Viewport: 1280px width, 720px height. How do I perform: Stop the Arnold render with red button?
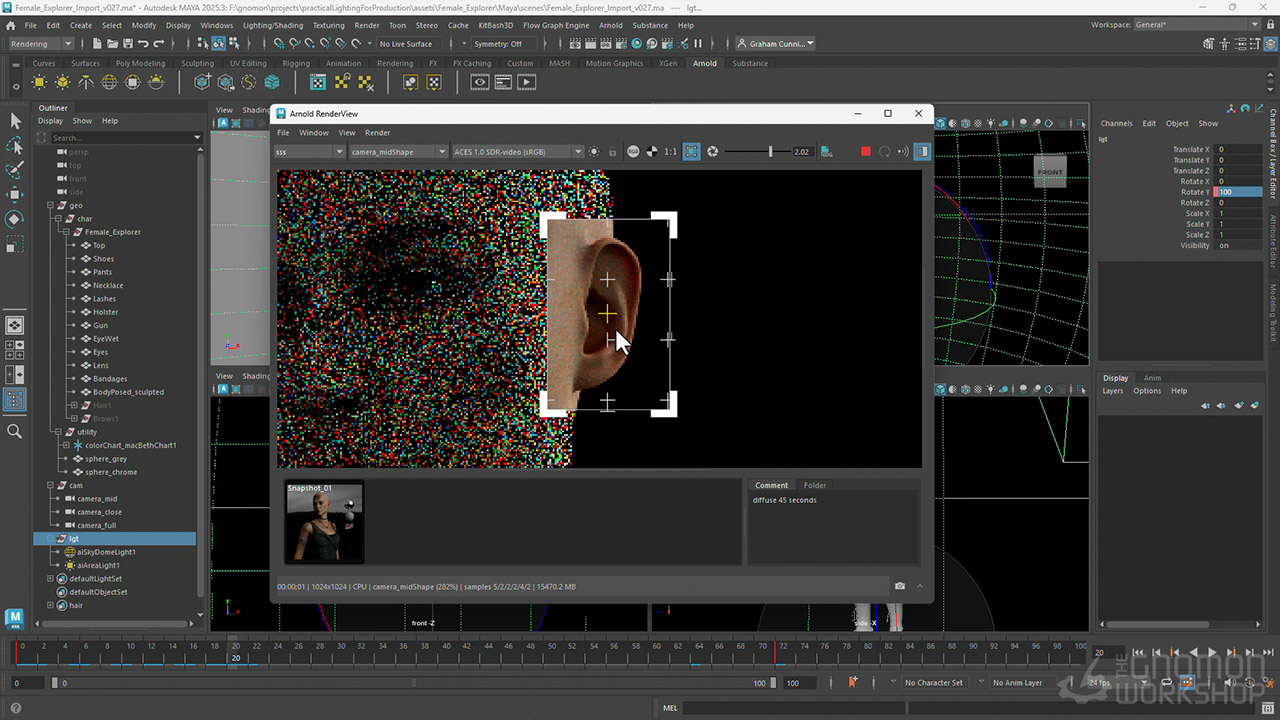(x=866, y=152)
